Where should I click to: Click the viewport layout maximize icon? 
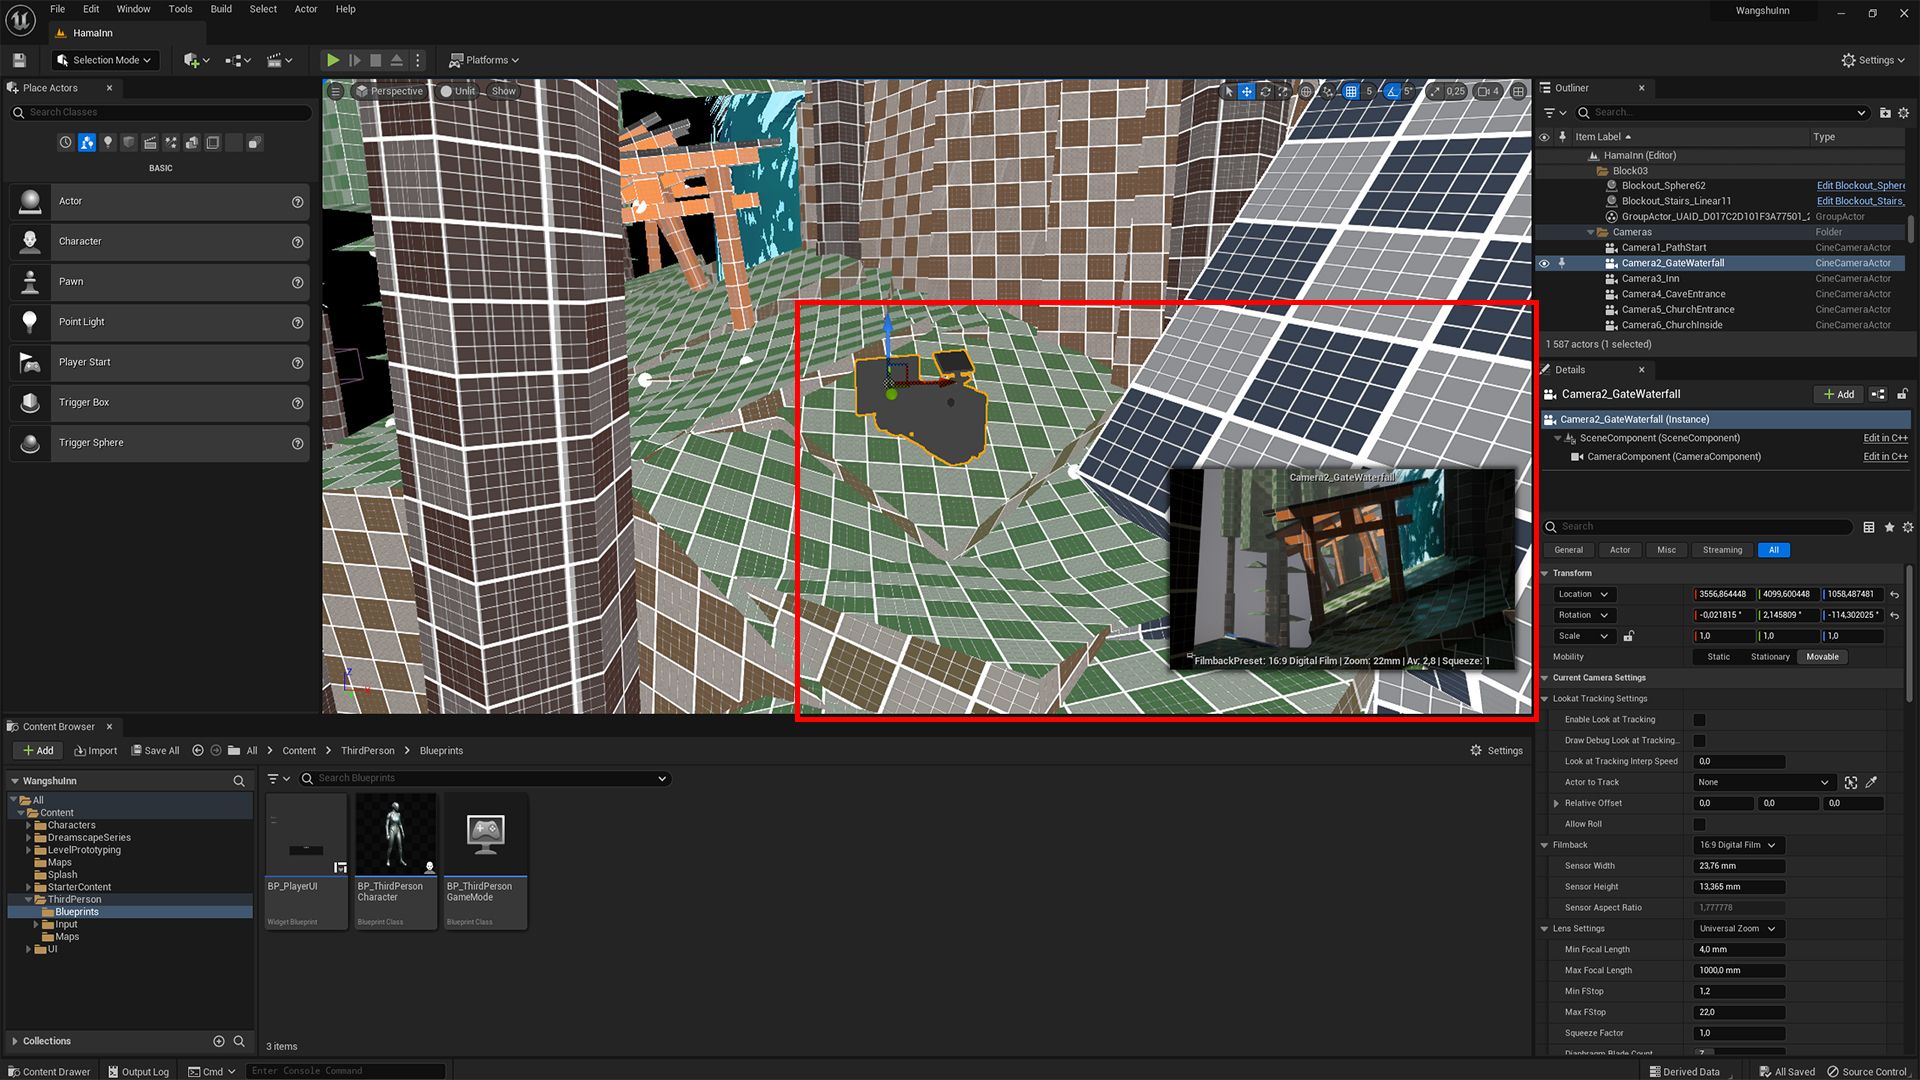coord(1518,91)
